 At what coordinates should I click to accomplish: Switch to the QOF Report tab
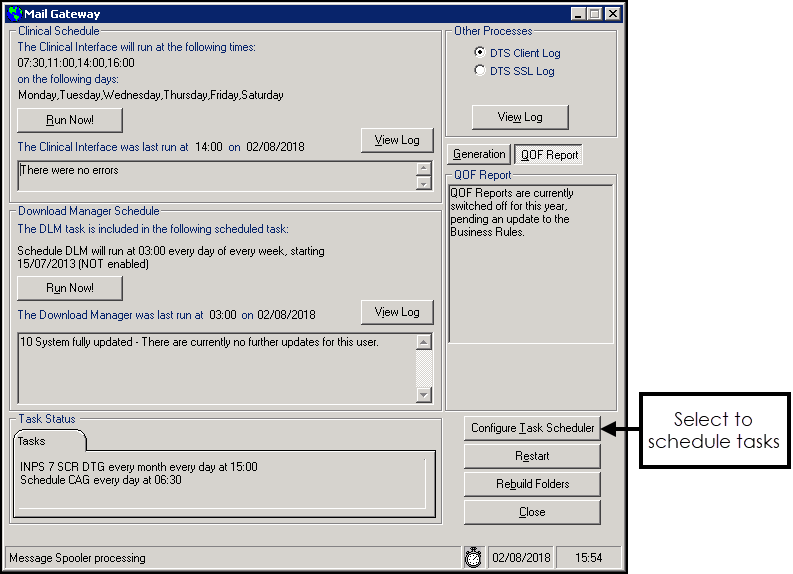pos(548,155)
